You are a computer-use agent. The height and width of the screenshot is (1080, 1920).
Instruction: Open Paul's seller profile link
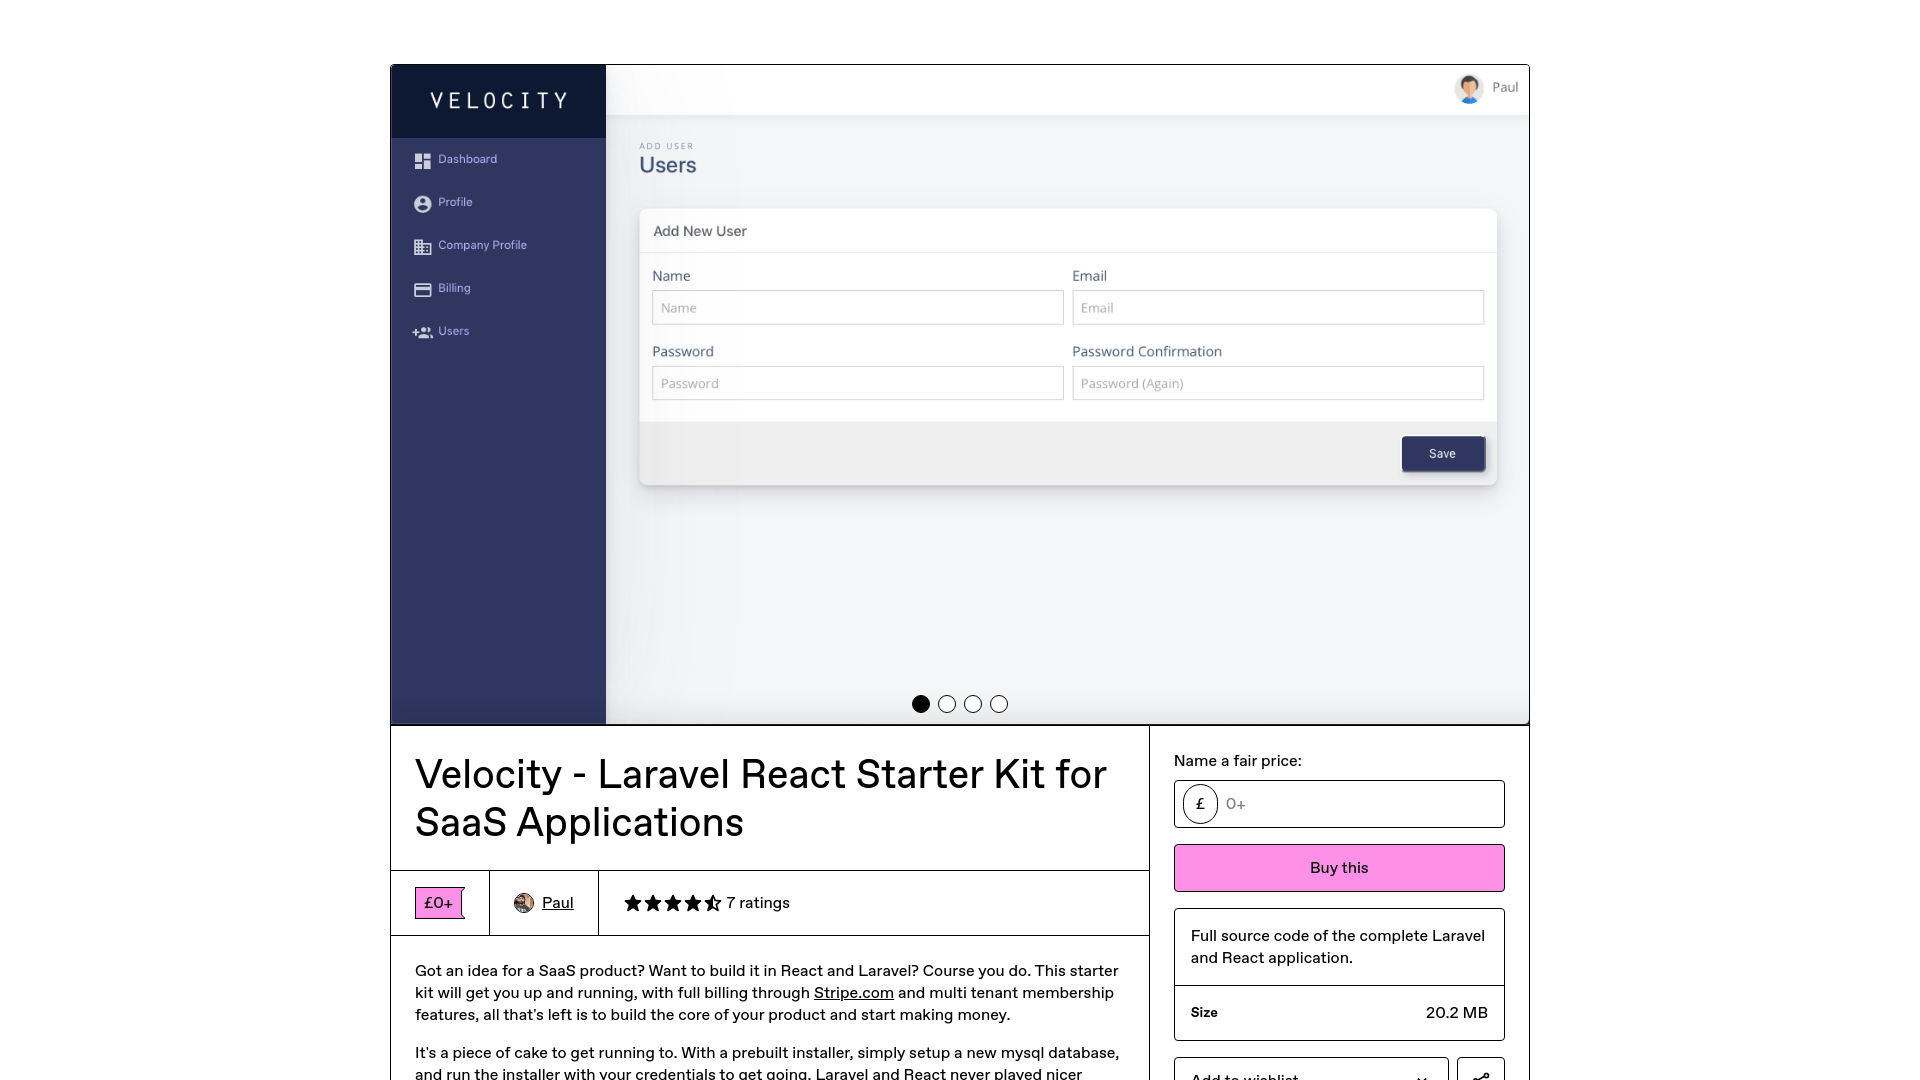pyautogui.click(x=557, y=903)
